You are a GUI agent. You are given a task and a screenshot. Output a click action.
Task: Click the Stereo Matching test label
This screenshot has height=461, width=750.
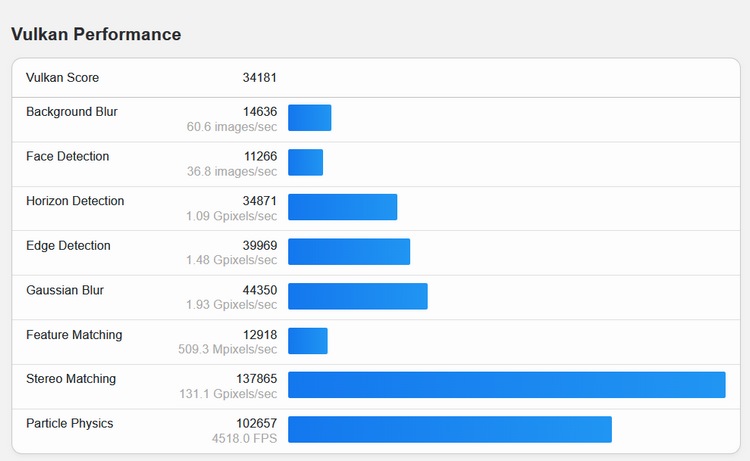click(71, 379)
